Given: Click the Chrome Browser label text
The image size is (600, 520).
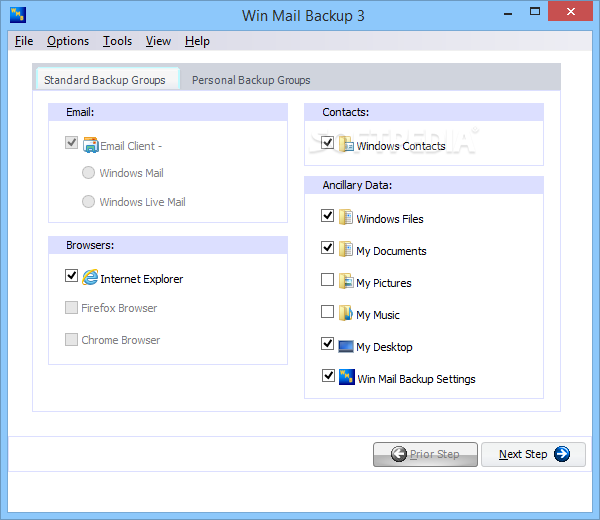Looking at the screenshot, I should click(121, 340).
